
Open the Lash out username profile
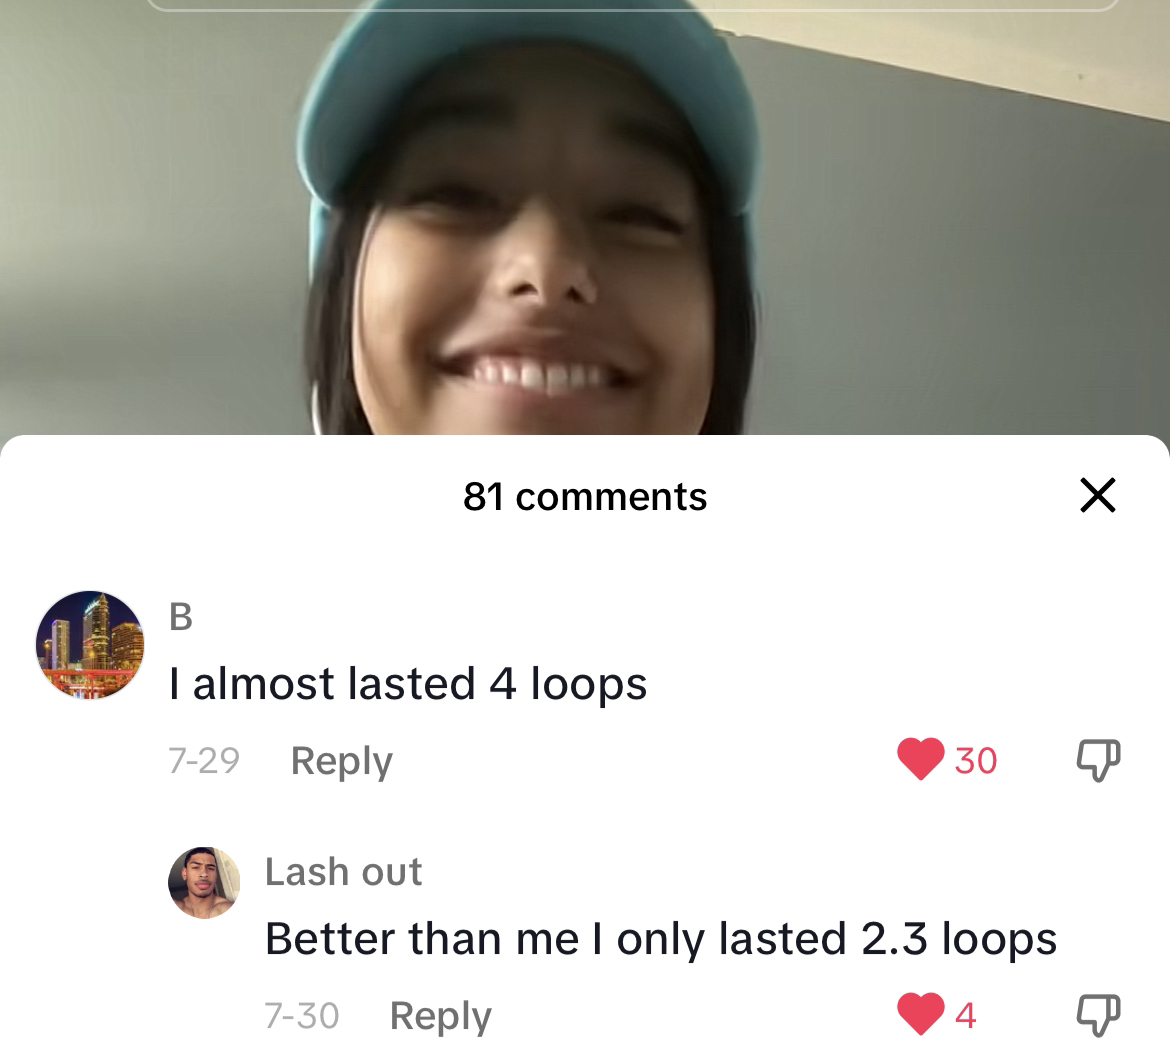click(343, 871)
